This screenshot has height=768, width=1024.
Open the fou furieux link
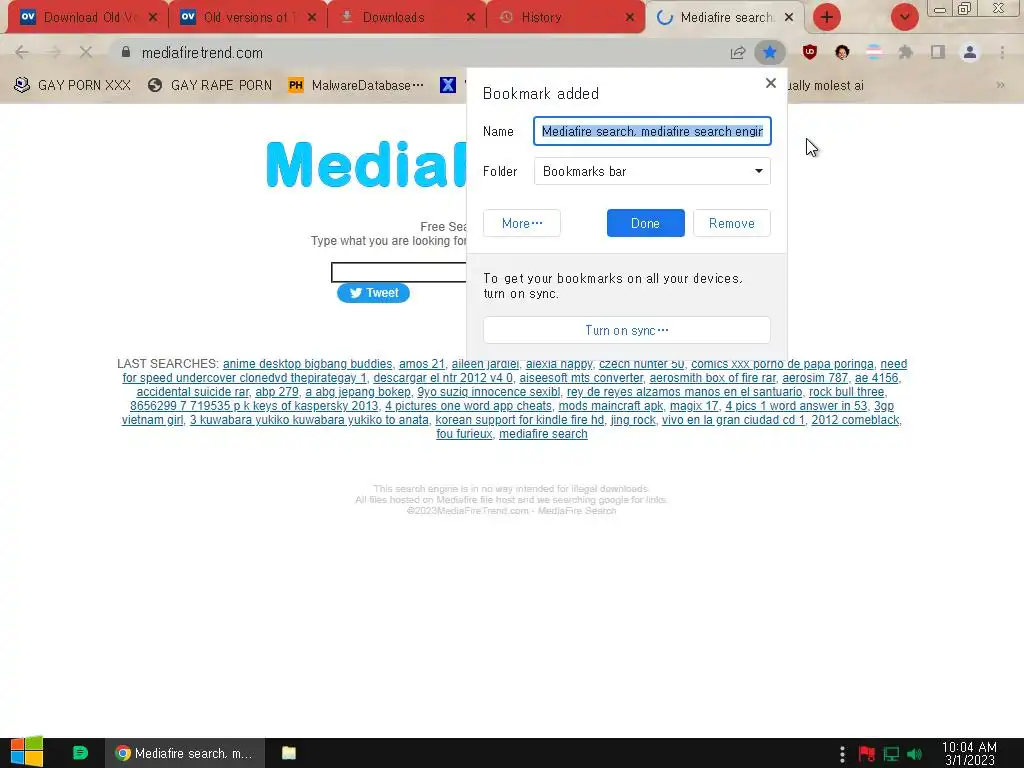coord(464,434)
